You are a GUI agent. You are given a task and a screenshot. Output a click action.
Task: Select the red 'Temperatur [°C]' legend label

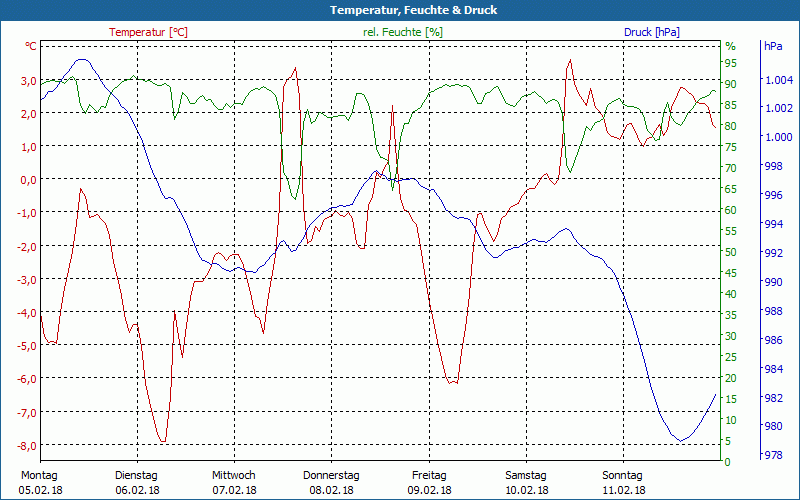click(x=148, y=32)
